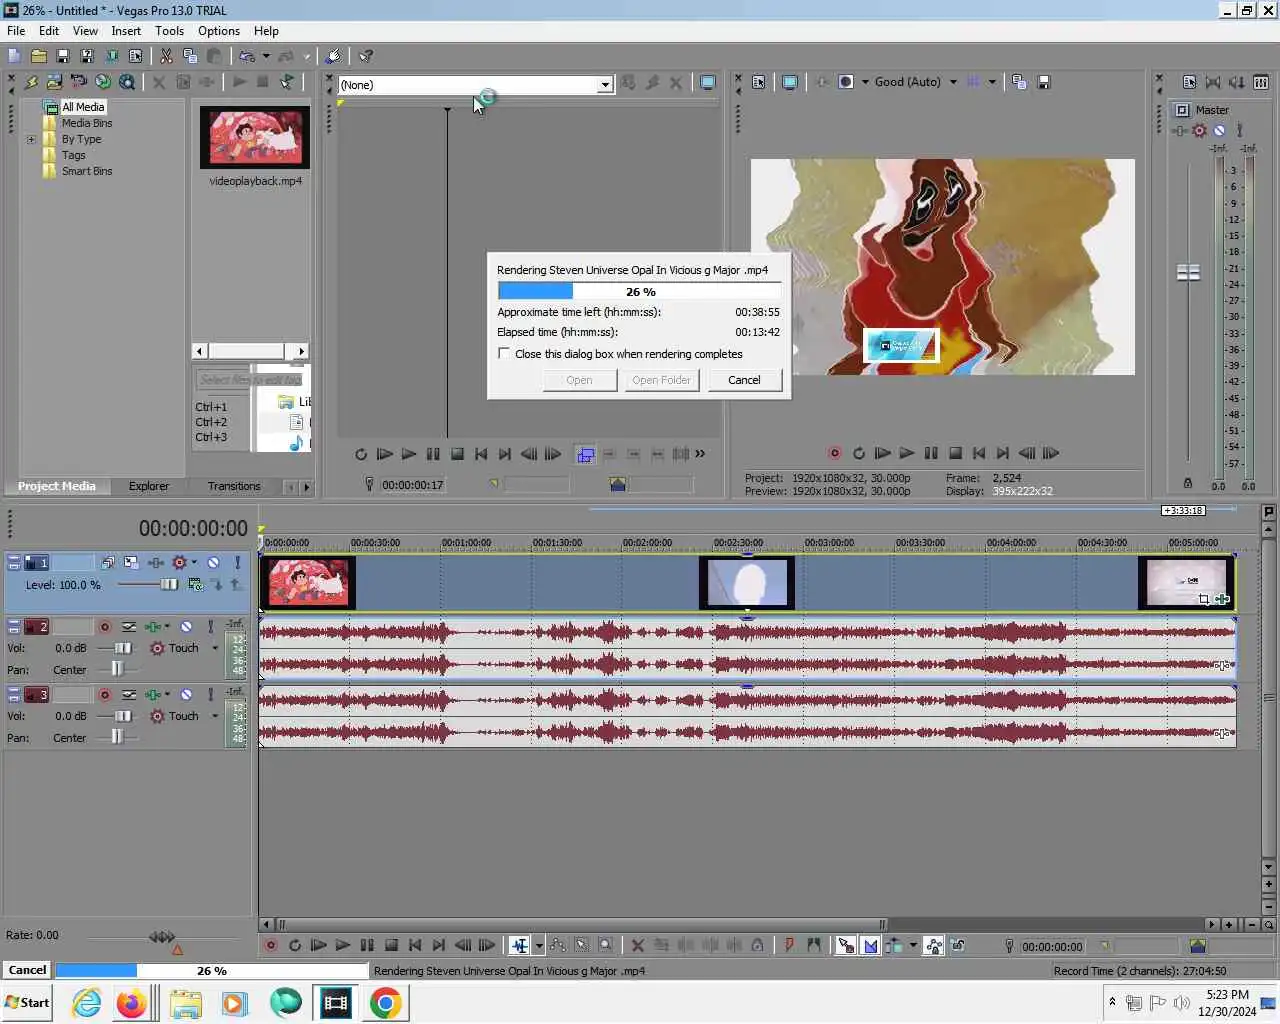Image resolution: width=1280 pixels, height=1024 pixels.
Task: Solo video track 1
Action: coord(237,563)
